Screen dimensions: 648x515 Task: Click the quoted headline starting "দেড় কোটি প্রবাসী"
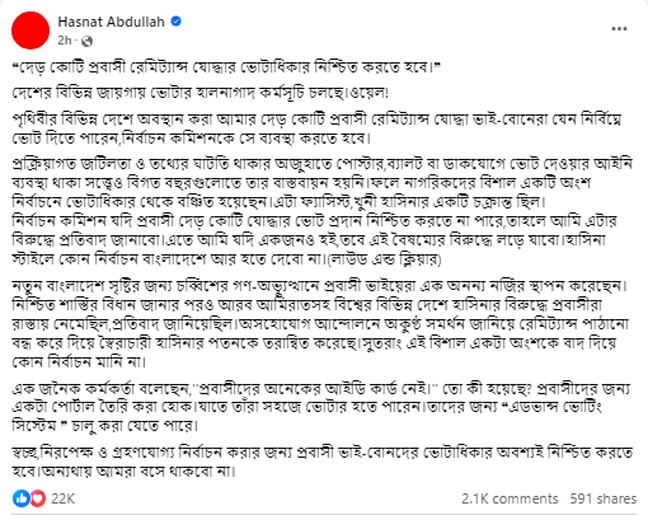click(226, 67)
